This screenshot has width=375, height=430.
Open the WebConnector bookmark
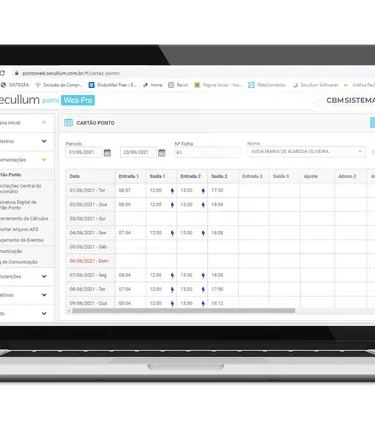click(x=267, y=85)
